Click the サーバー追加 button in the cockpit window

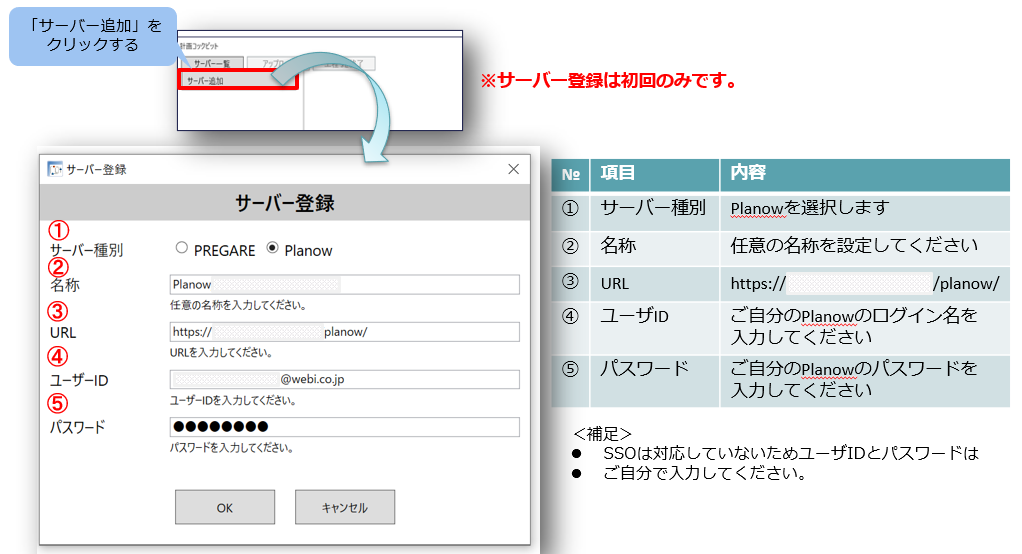pos(237,80)
